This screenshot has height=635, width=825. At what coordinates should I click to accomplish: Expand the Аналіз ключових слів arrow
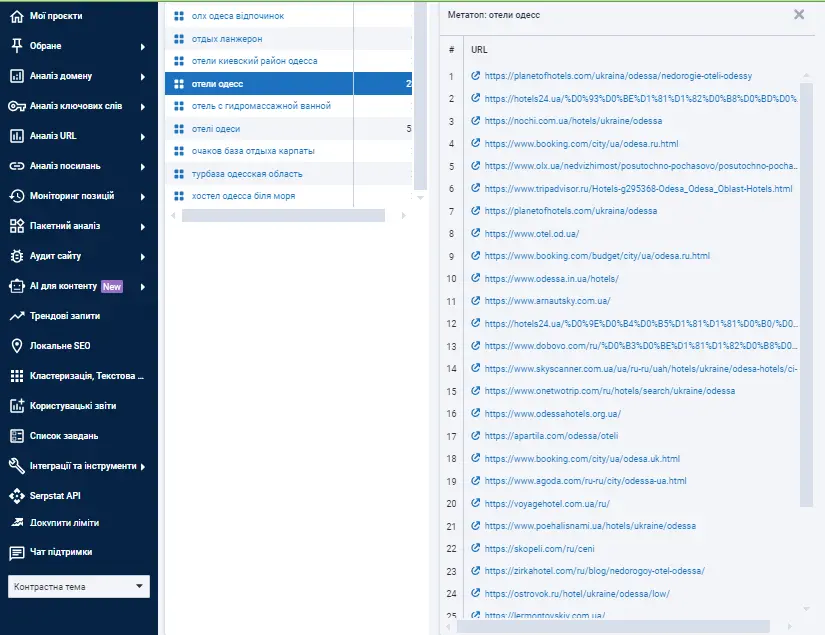(143, 107)
